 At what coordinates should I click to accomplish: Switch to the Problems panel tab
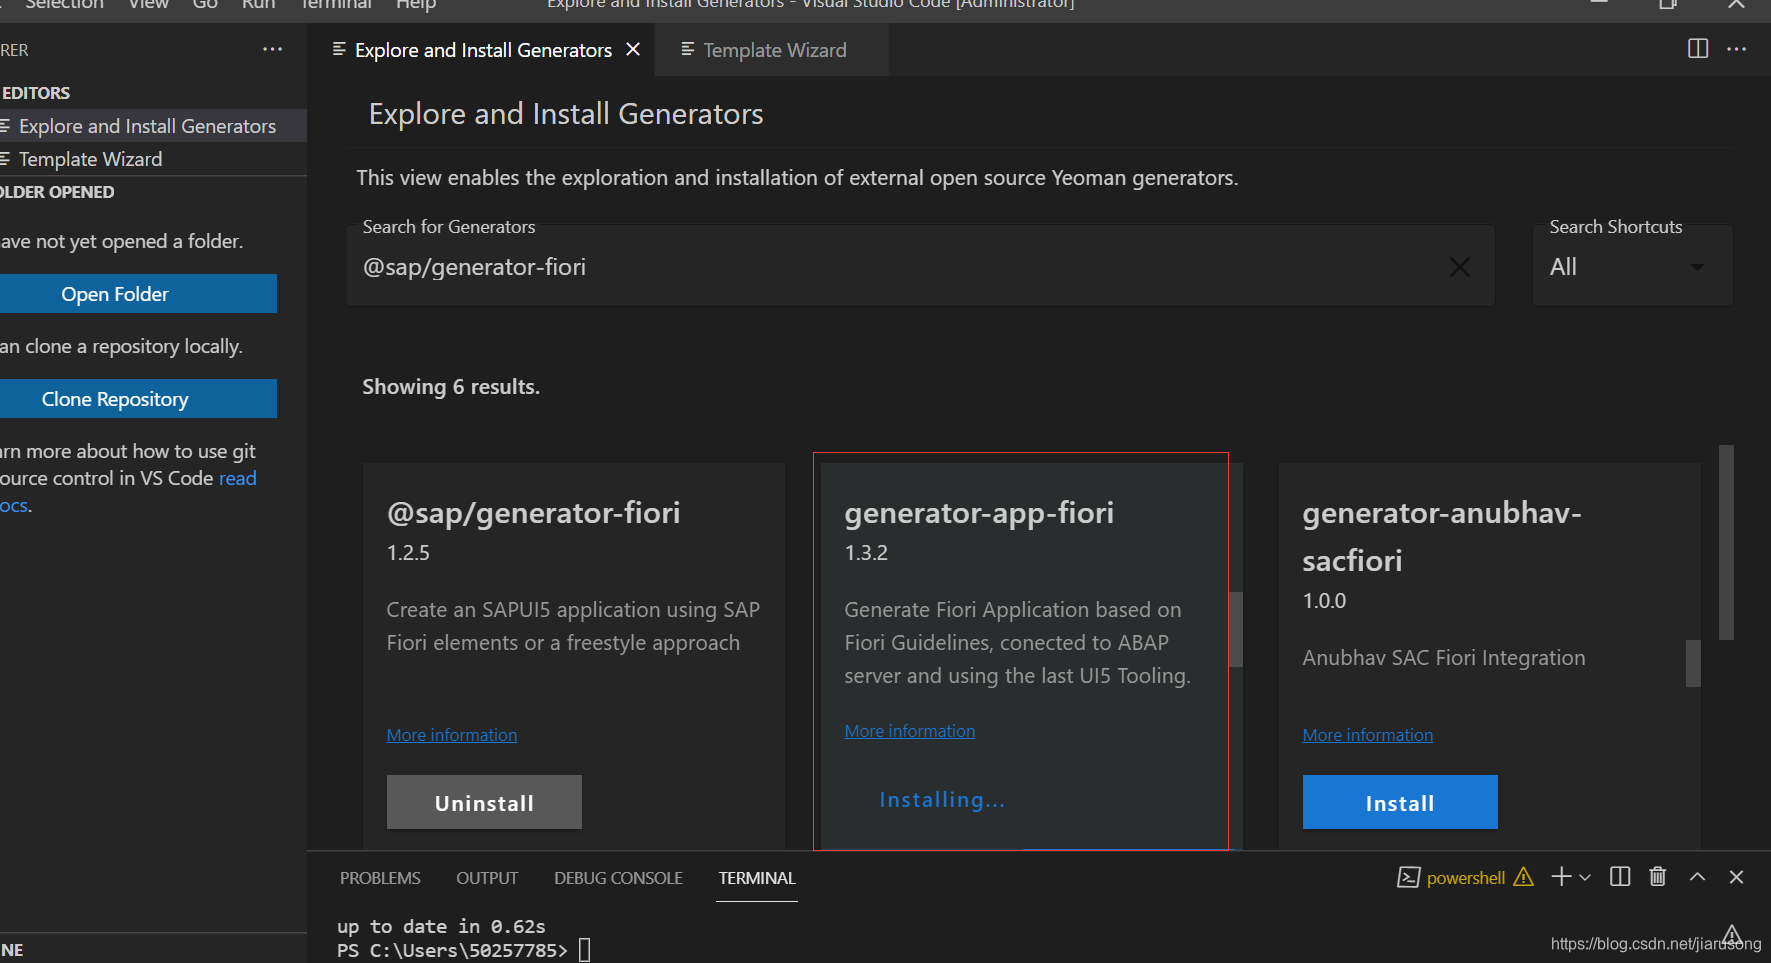click(x=380, y=878)
